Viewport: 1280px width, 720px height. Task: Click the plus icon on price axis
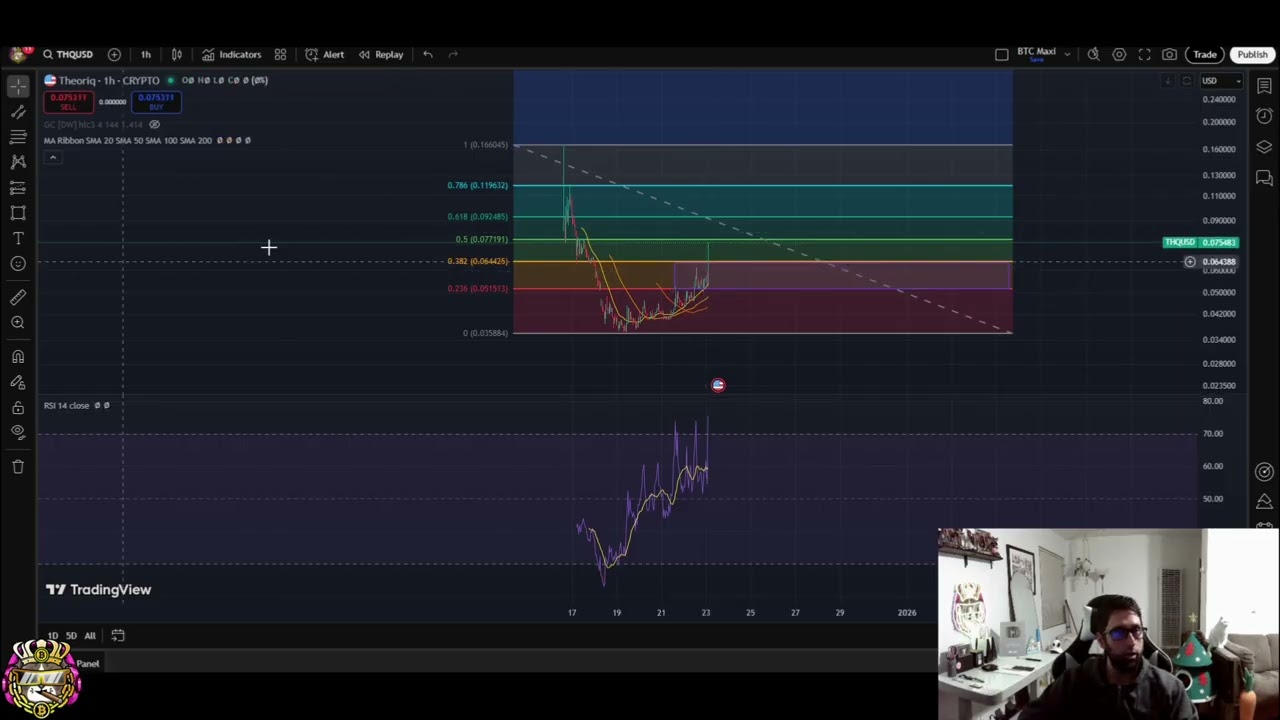click(1190, 262)
